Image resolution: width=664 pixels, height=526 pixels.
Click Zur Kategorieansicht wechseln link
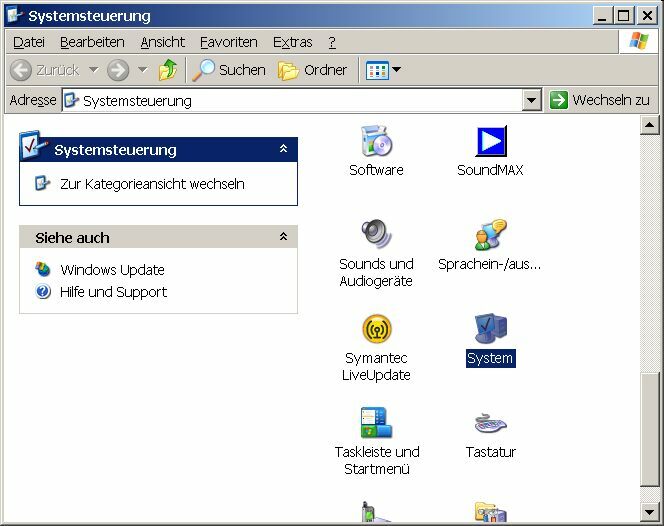[x=152, y=184]
